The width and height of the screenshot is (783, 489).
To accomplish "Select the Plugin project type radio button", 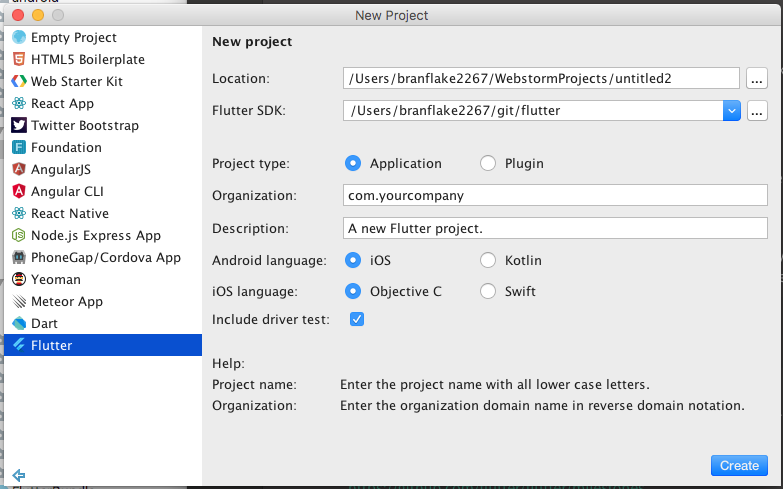I will (x=488, y=163).
